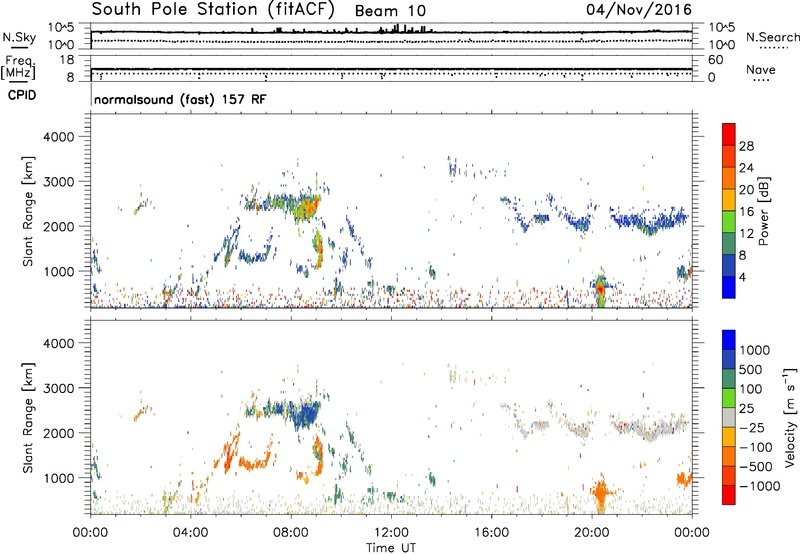Click Velocity color bar segment between -500 and -100
This screenshot has width=800, height=554.
click(x=729, y=456)
